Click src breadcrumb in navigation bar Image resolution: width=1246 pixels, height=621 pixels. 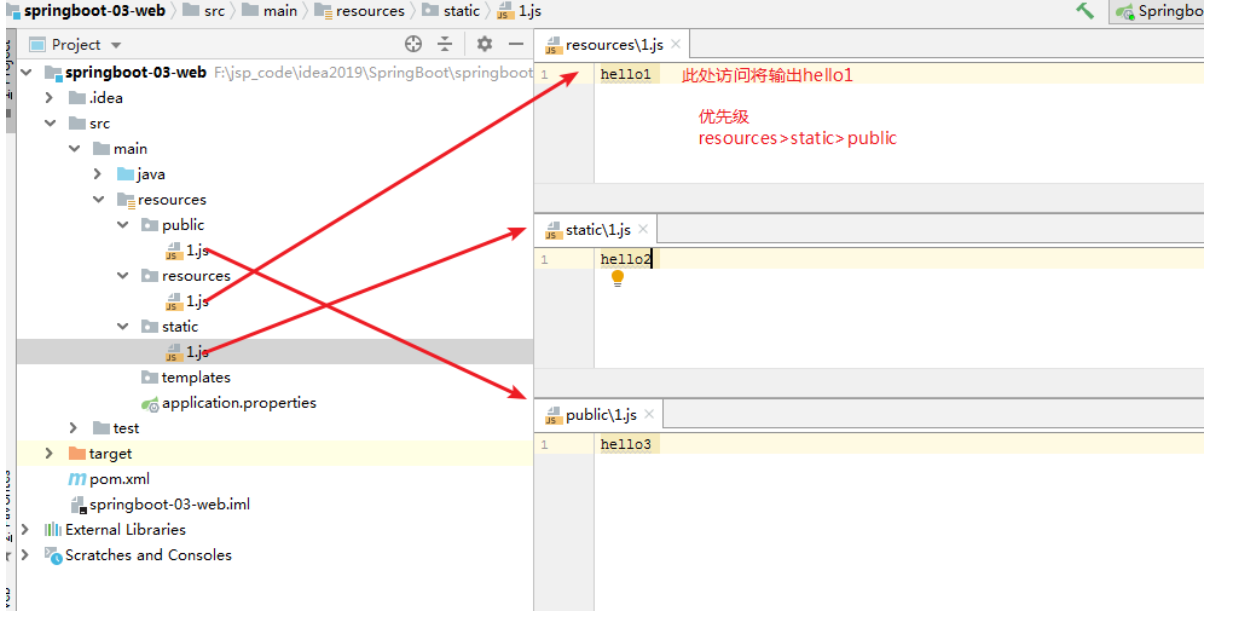click(x=203, y=11)
